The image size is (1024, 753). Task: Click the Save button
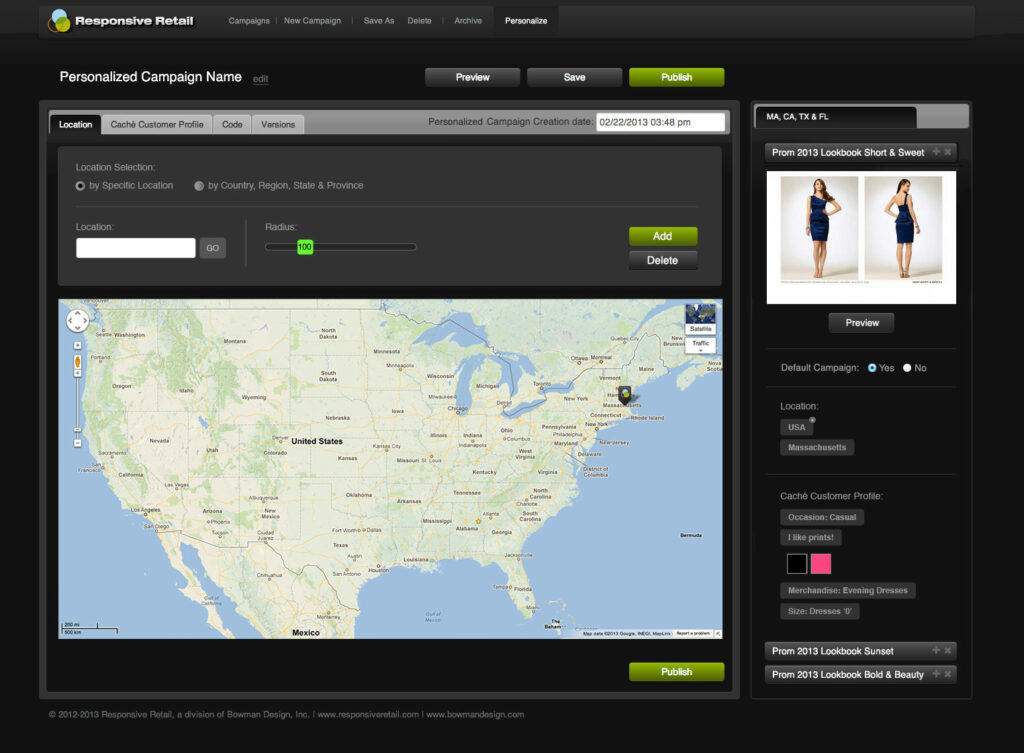pyautogui.click(x=574, y=77)
